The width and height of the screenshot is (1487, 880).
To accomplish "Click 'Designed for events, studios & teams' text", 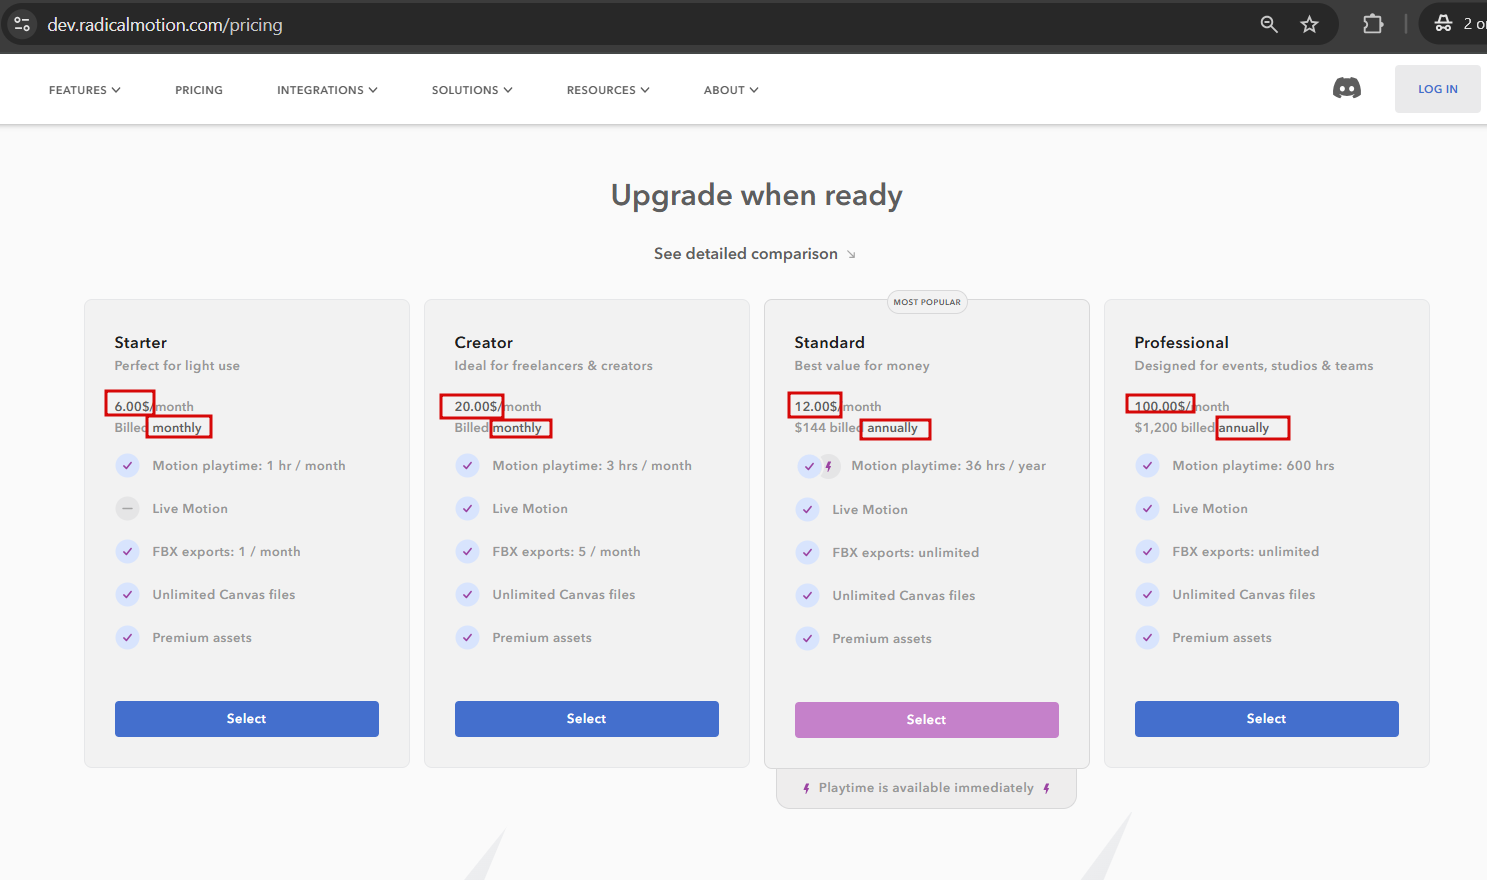I will click(x=1254, y=366).
